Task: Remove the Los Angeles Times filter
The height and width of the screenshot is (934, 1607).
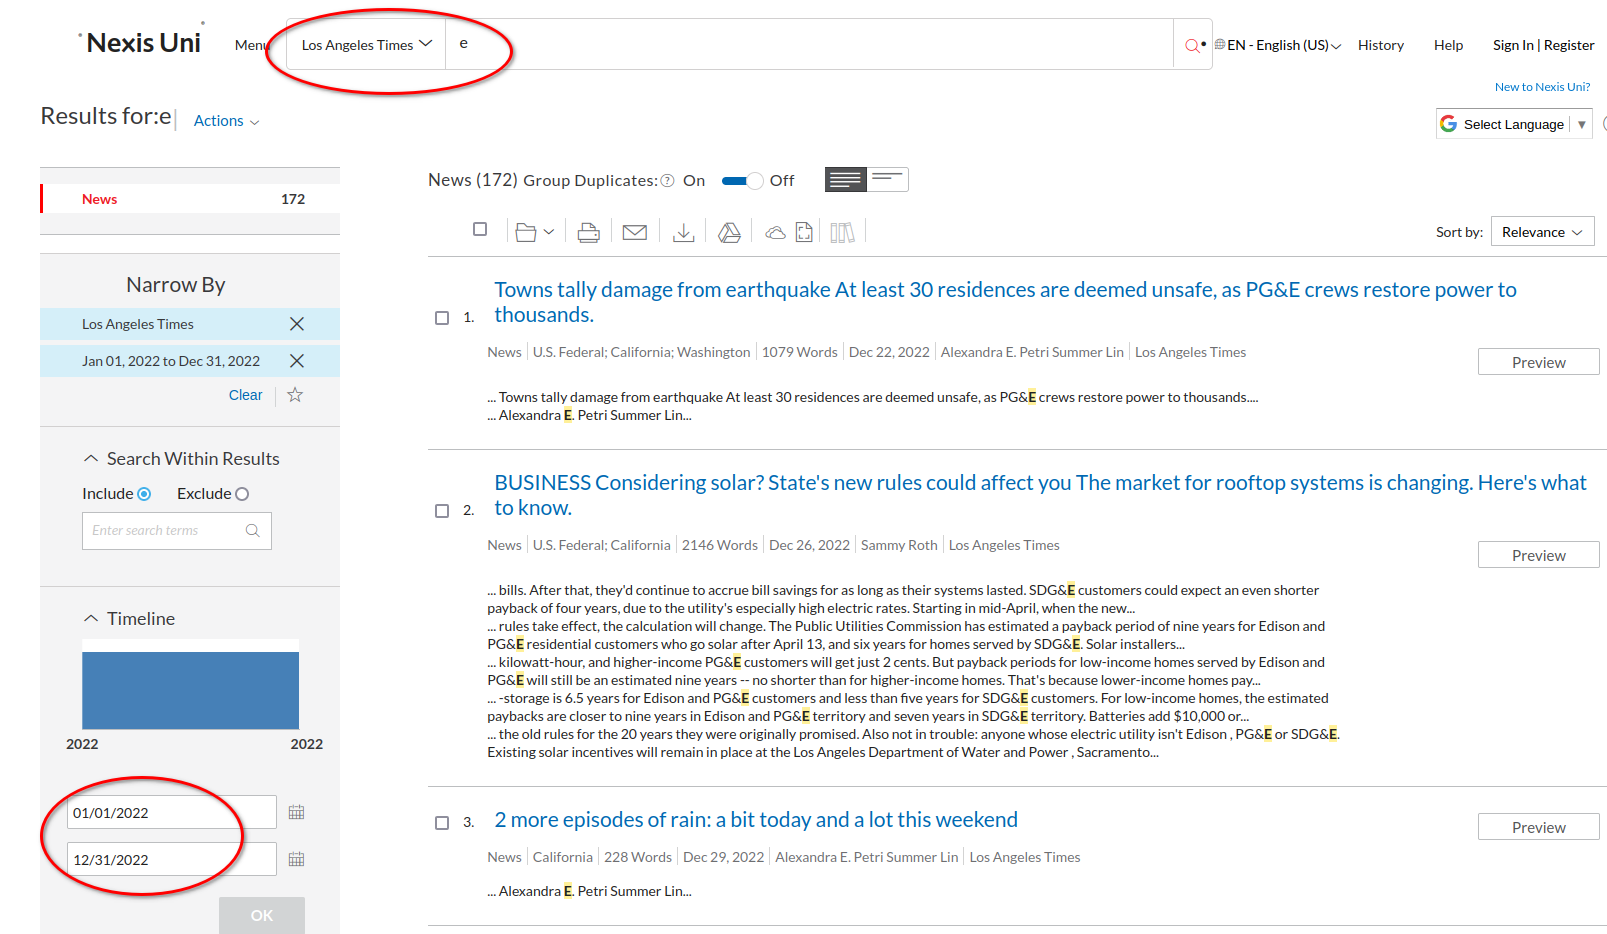Action: coord(297,324)
